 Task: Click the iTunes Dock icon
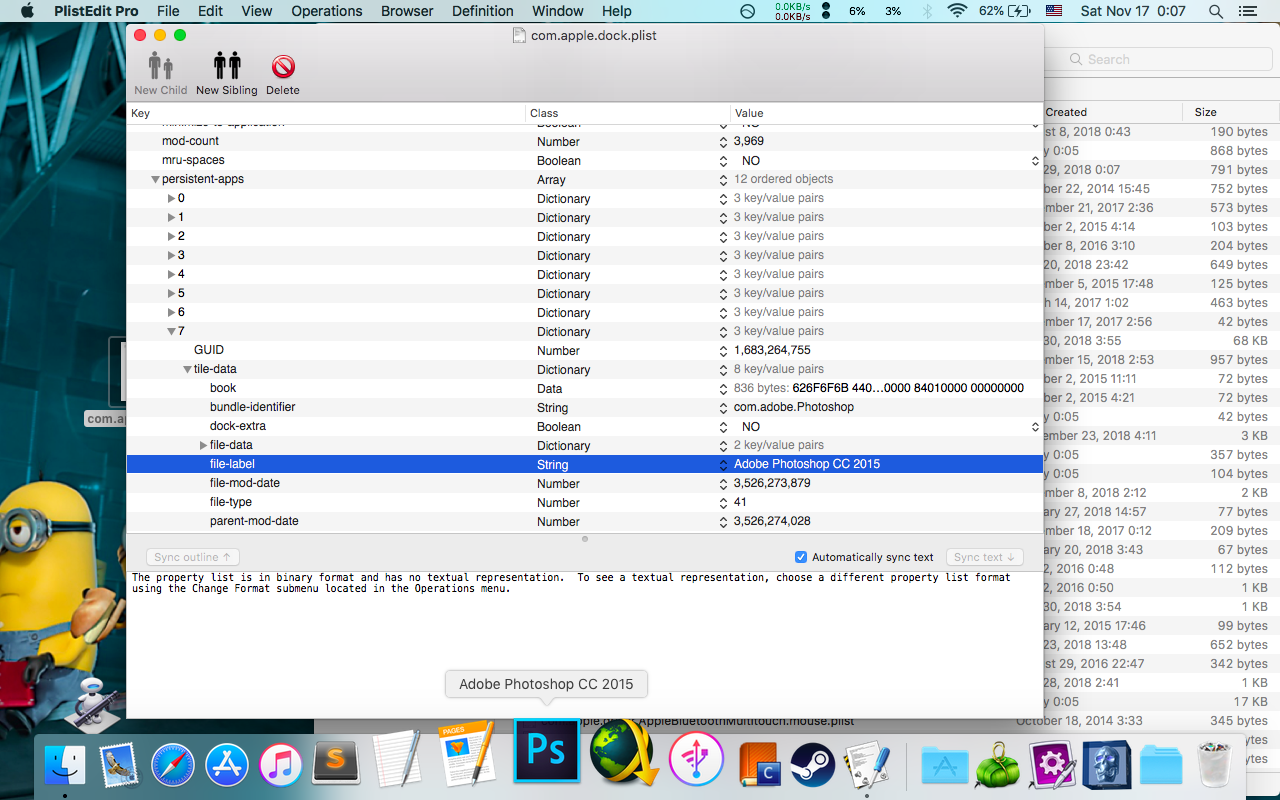click(281, 766)
